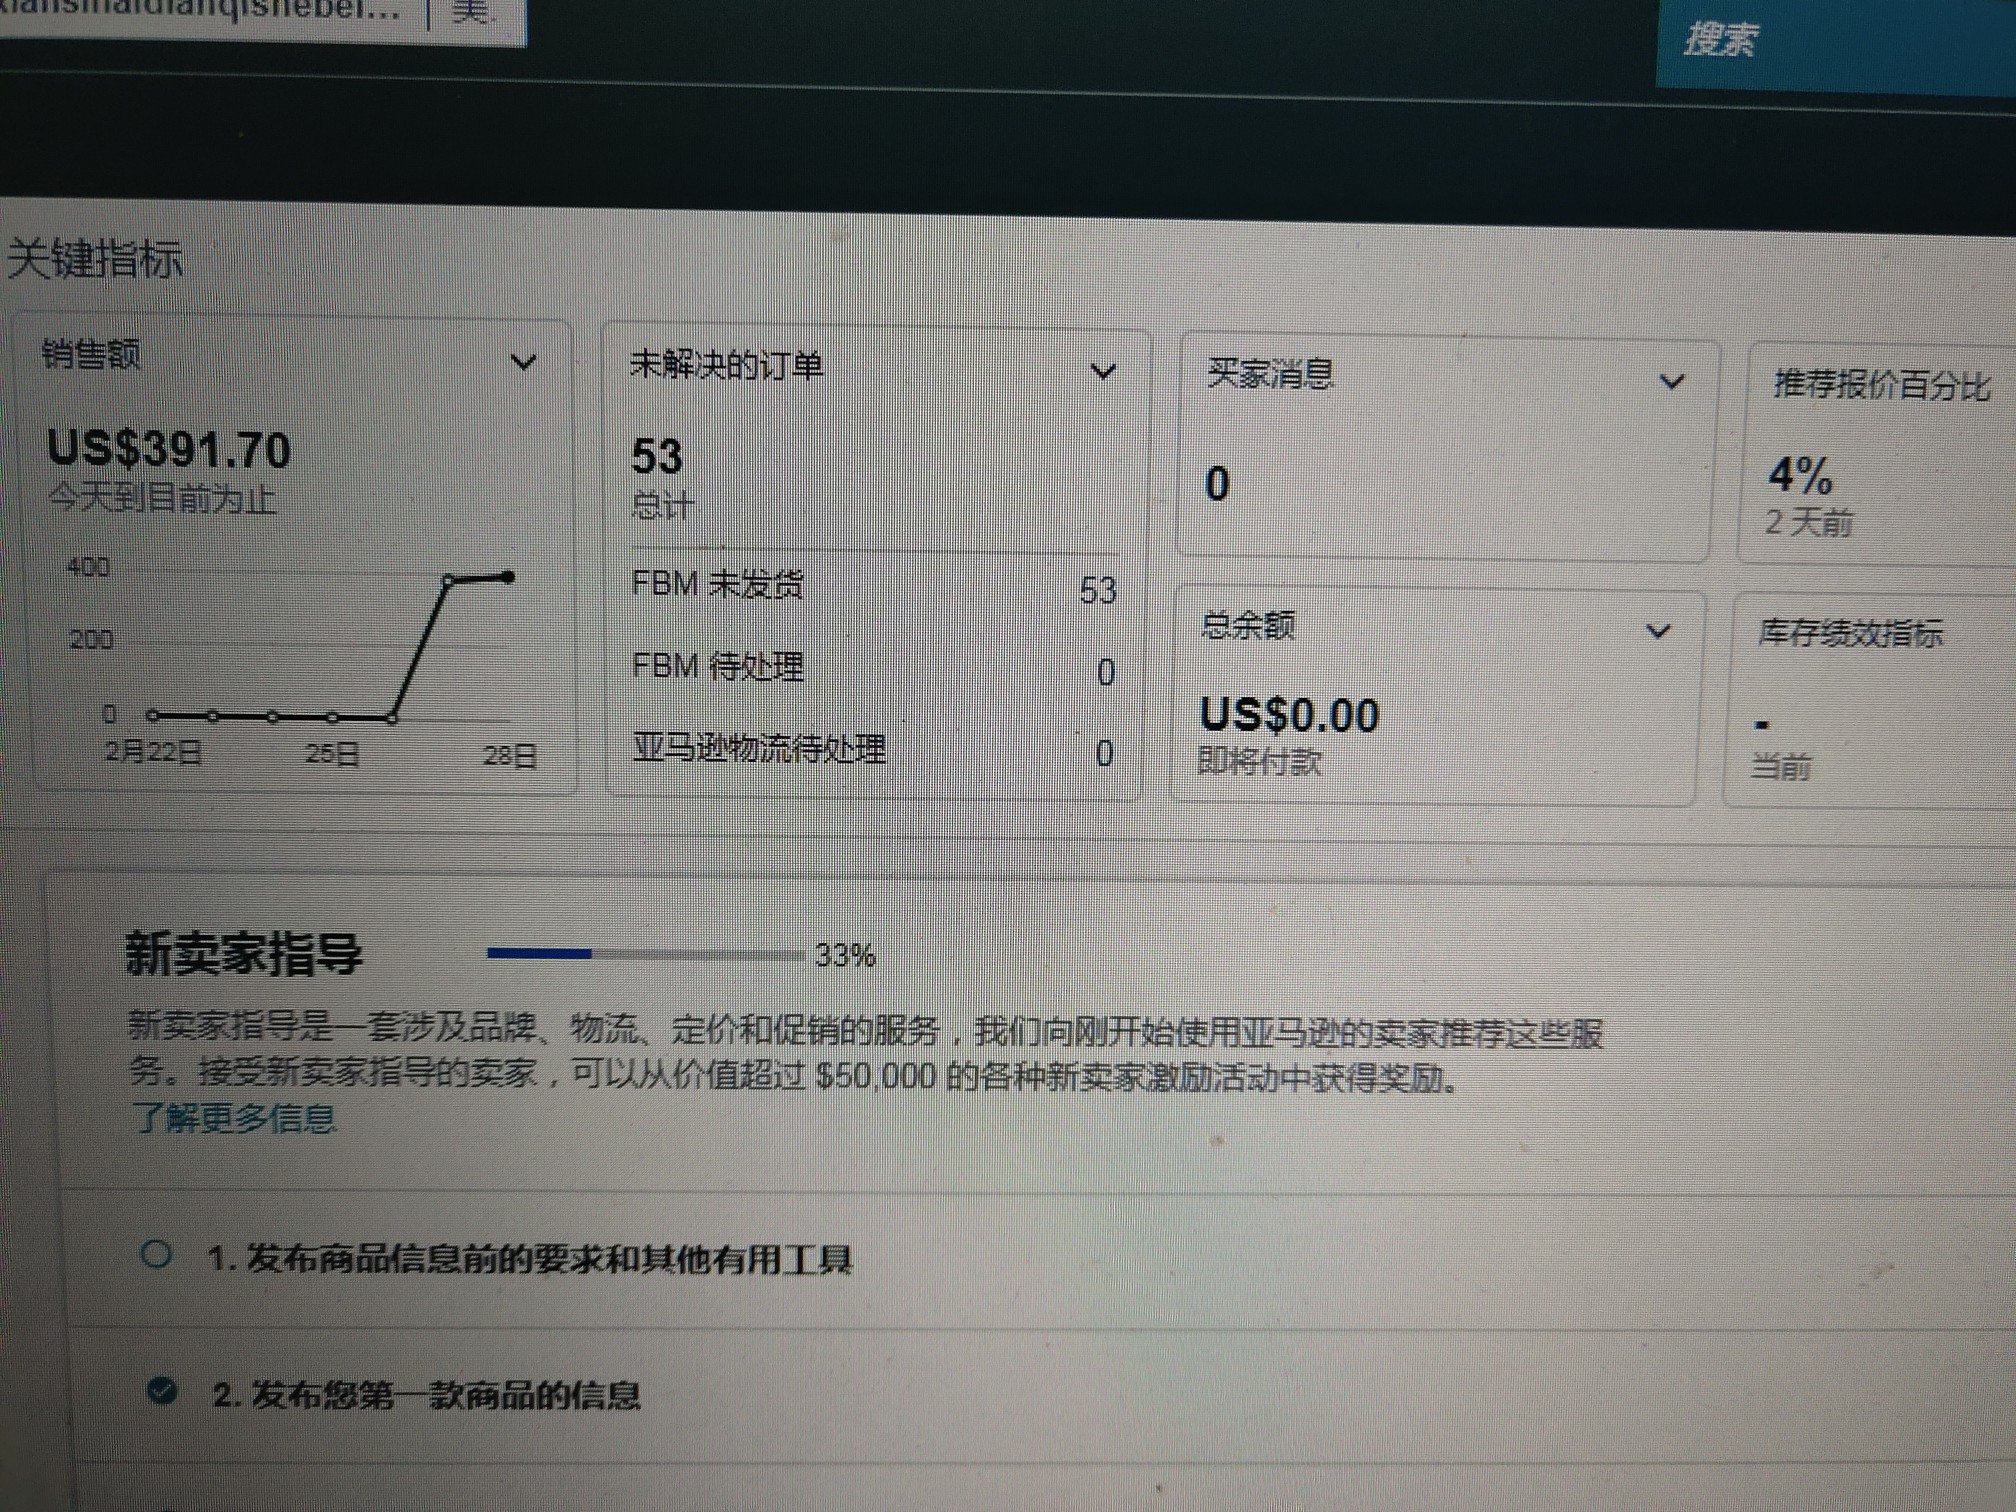Image resolution: width=2016 pixels, height=1512 pixels.
Task: Click the 新卖家指导 33% progress bar
Action: click(645, 954)
